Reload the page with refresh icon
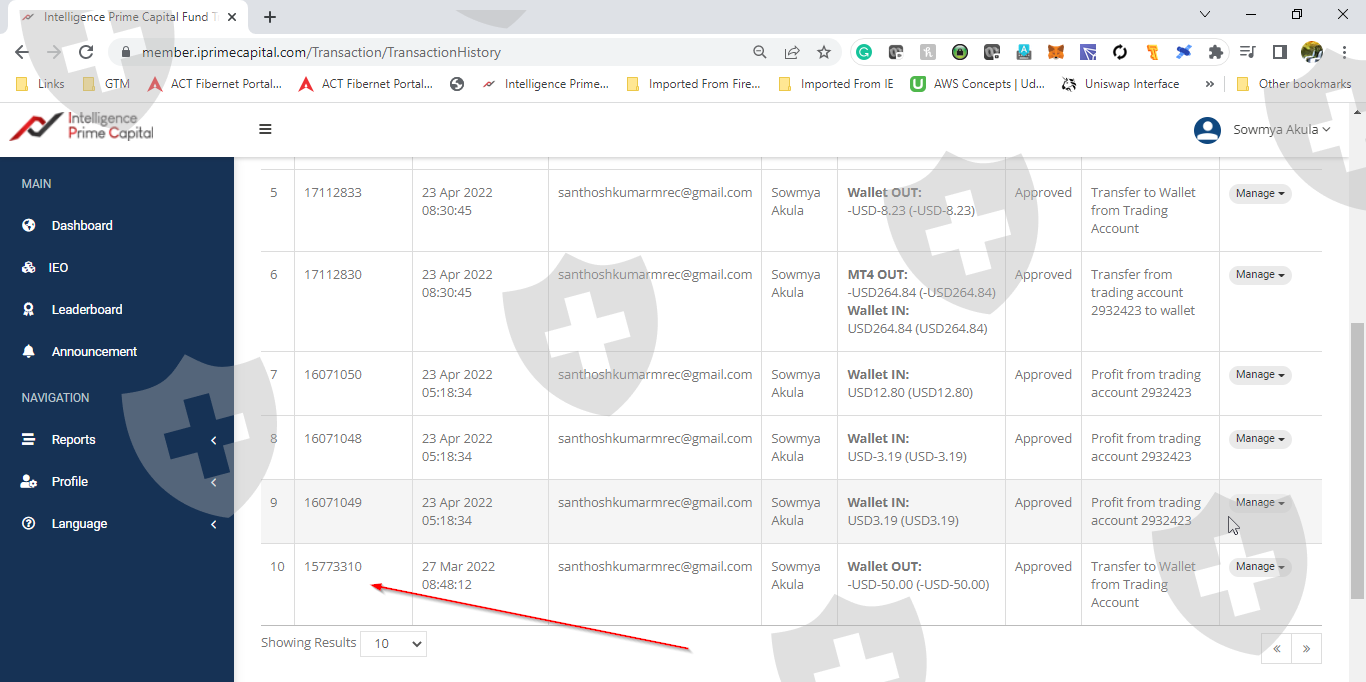 click(86, 52)
